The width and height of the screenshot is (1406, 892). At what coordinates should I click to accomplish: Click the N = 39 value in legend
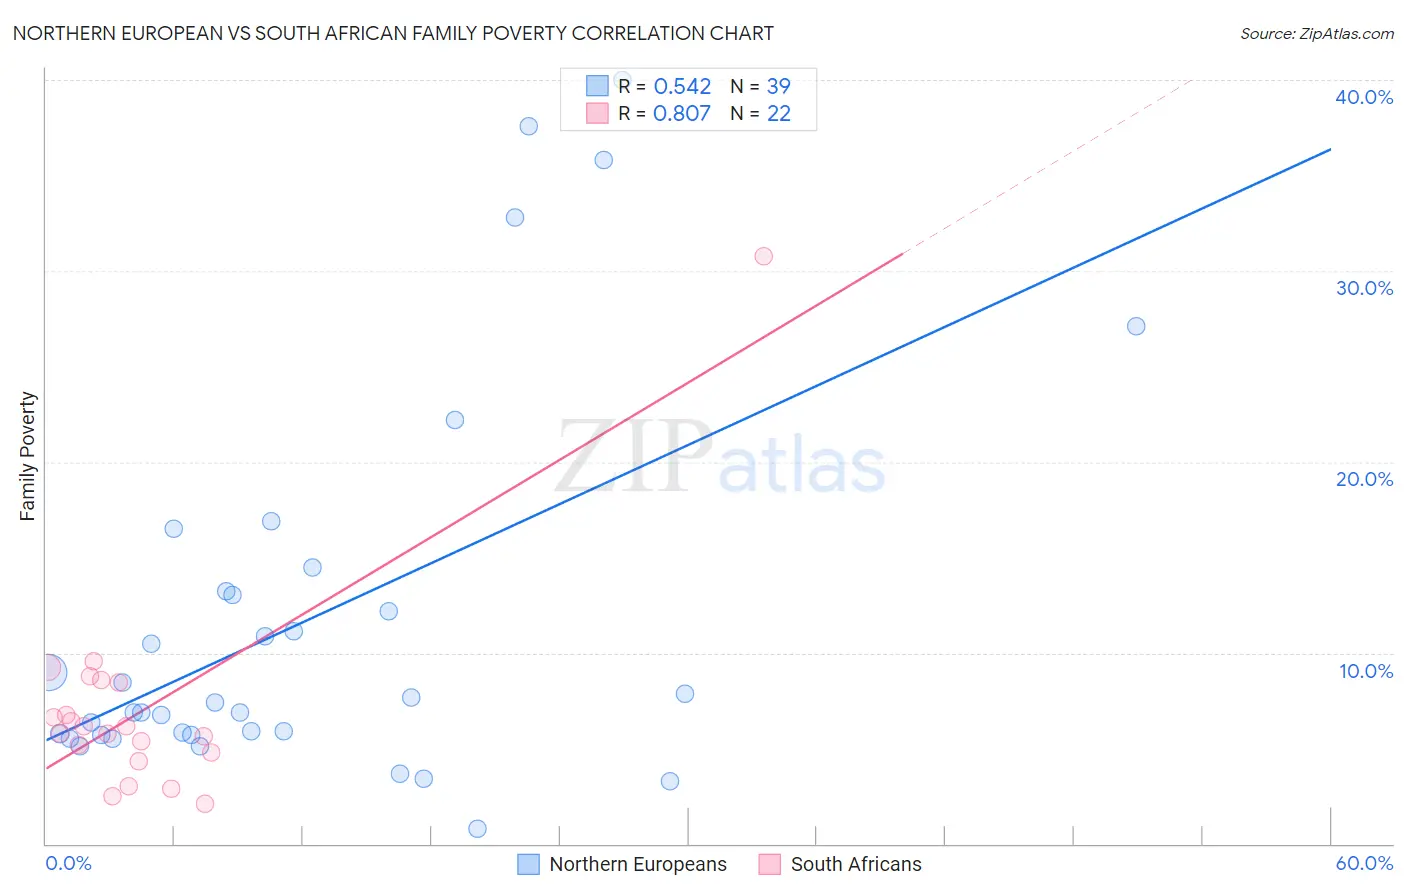760,86
